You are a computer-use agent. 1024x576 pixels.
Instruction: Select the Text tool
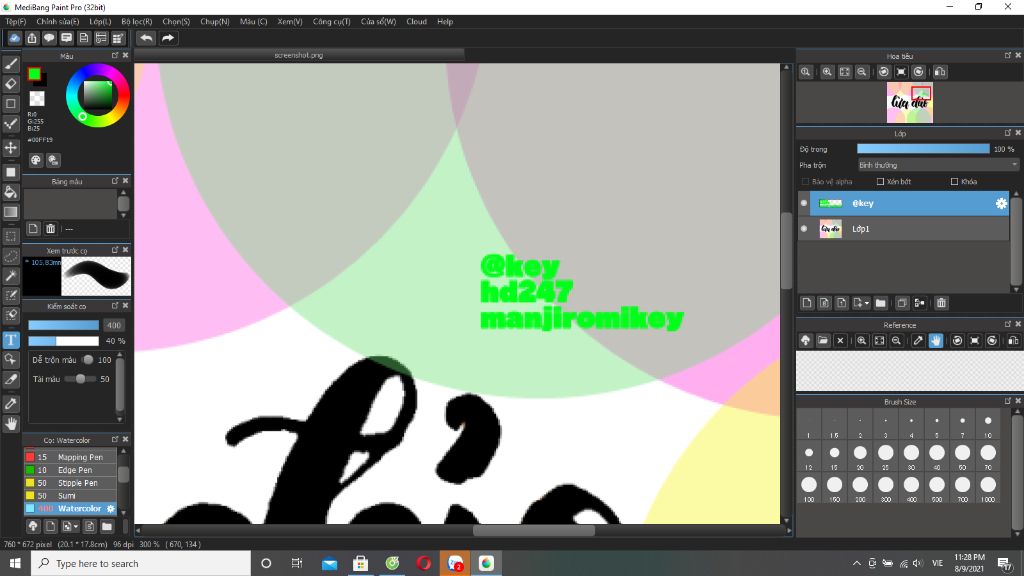pyautogui.click(x=10, y=340)
